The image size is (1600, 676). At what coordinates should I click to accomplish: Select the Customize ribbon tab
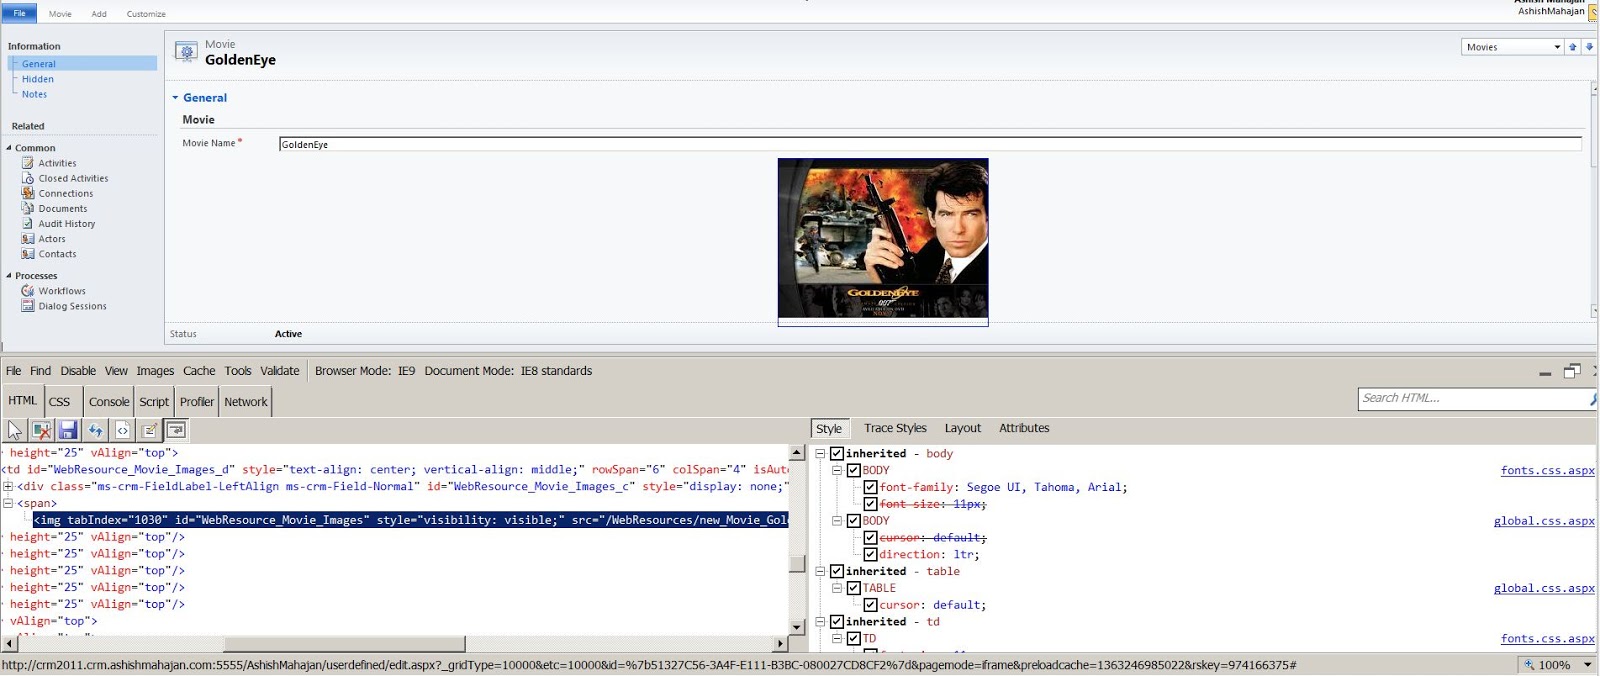(146, 14)
